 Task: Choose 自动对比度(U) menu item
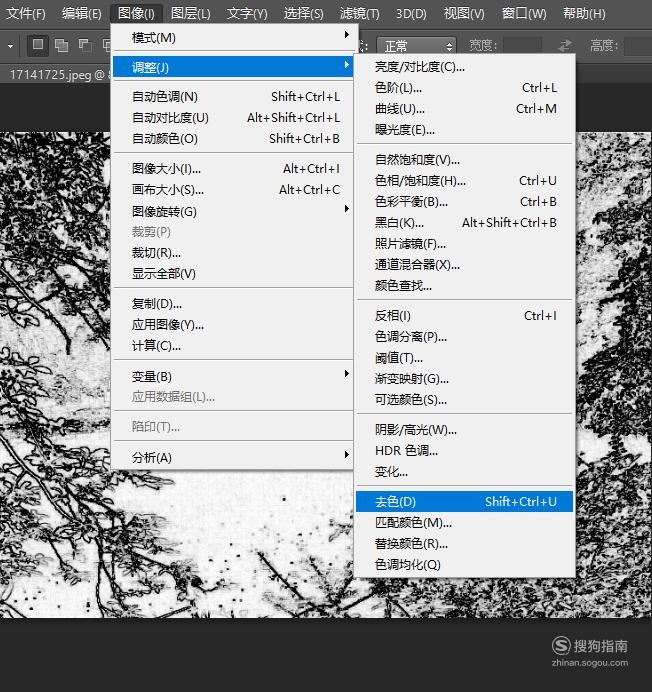pos(234,118)
